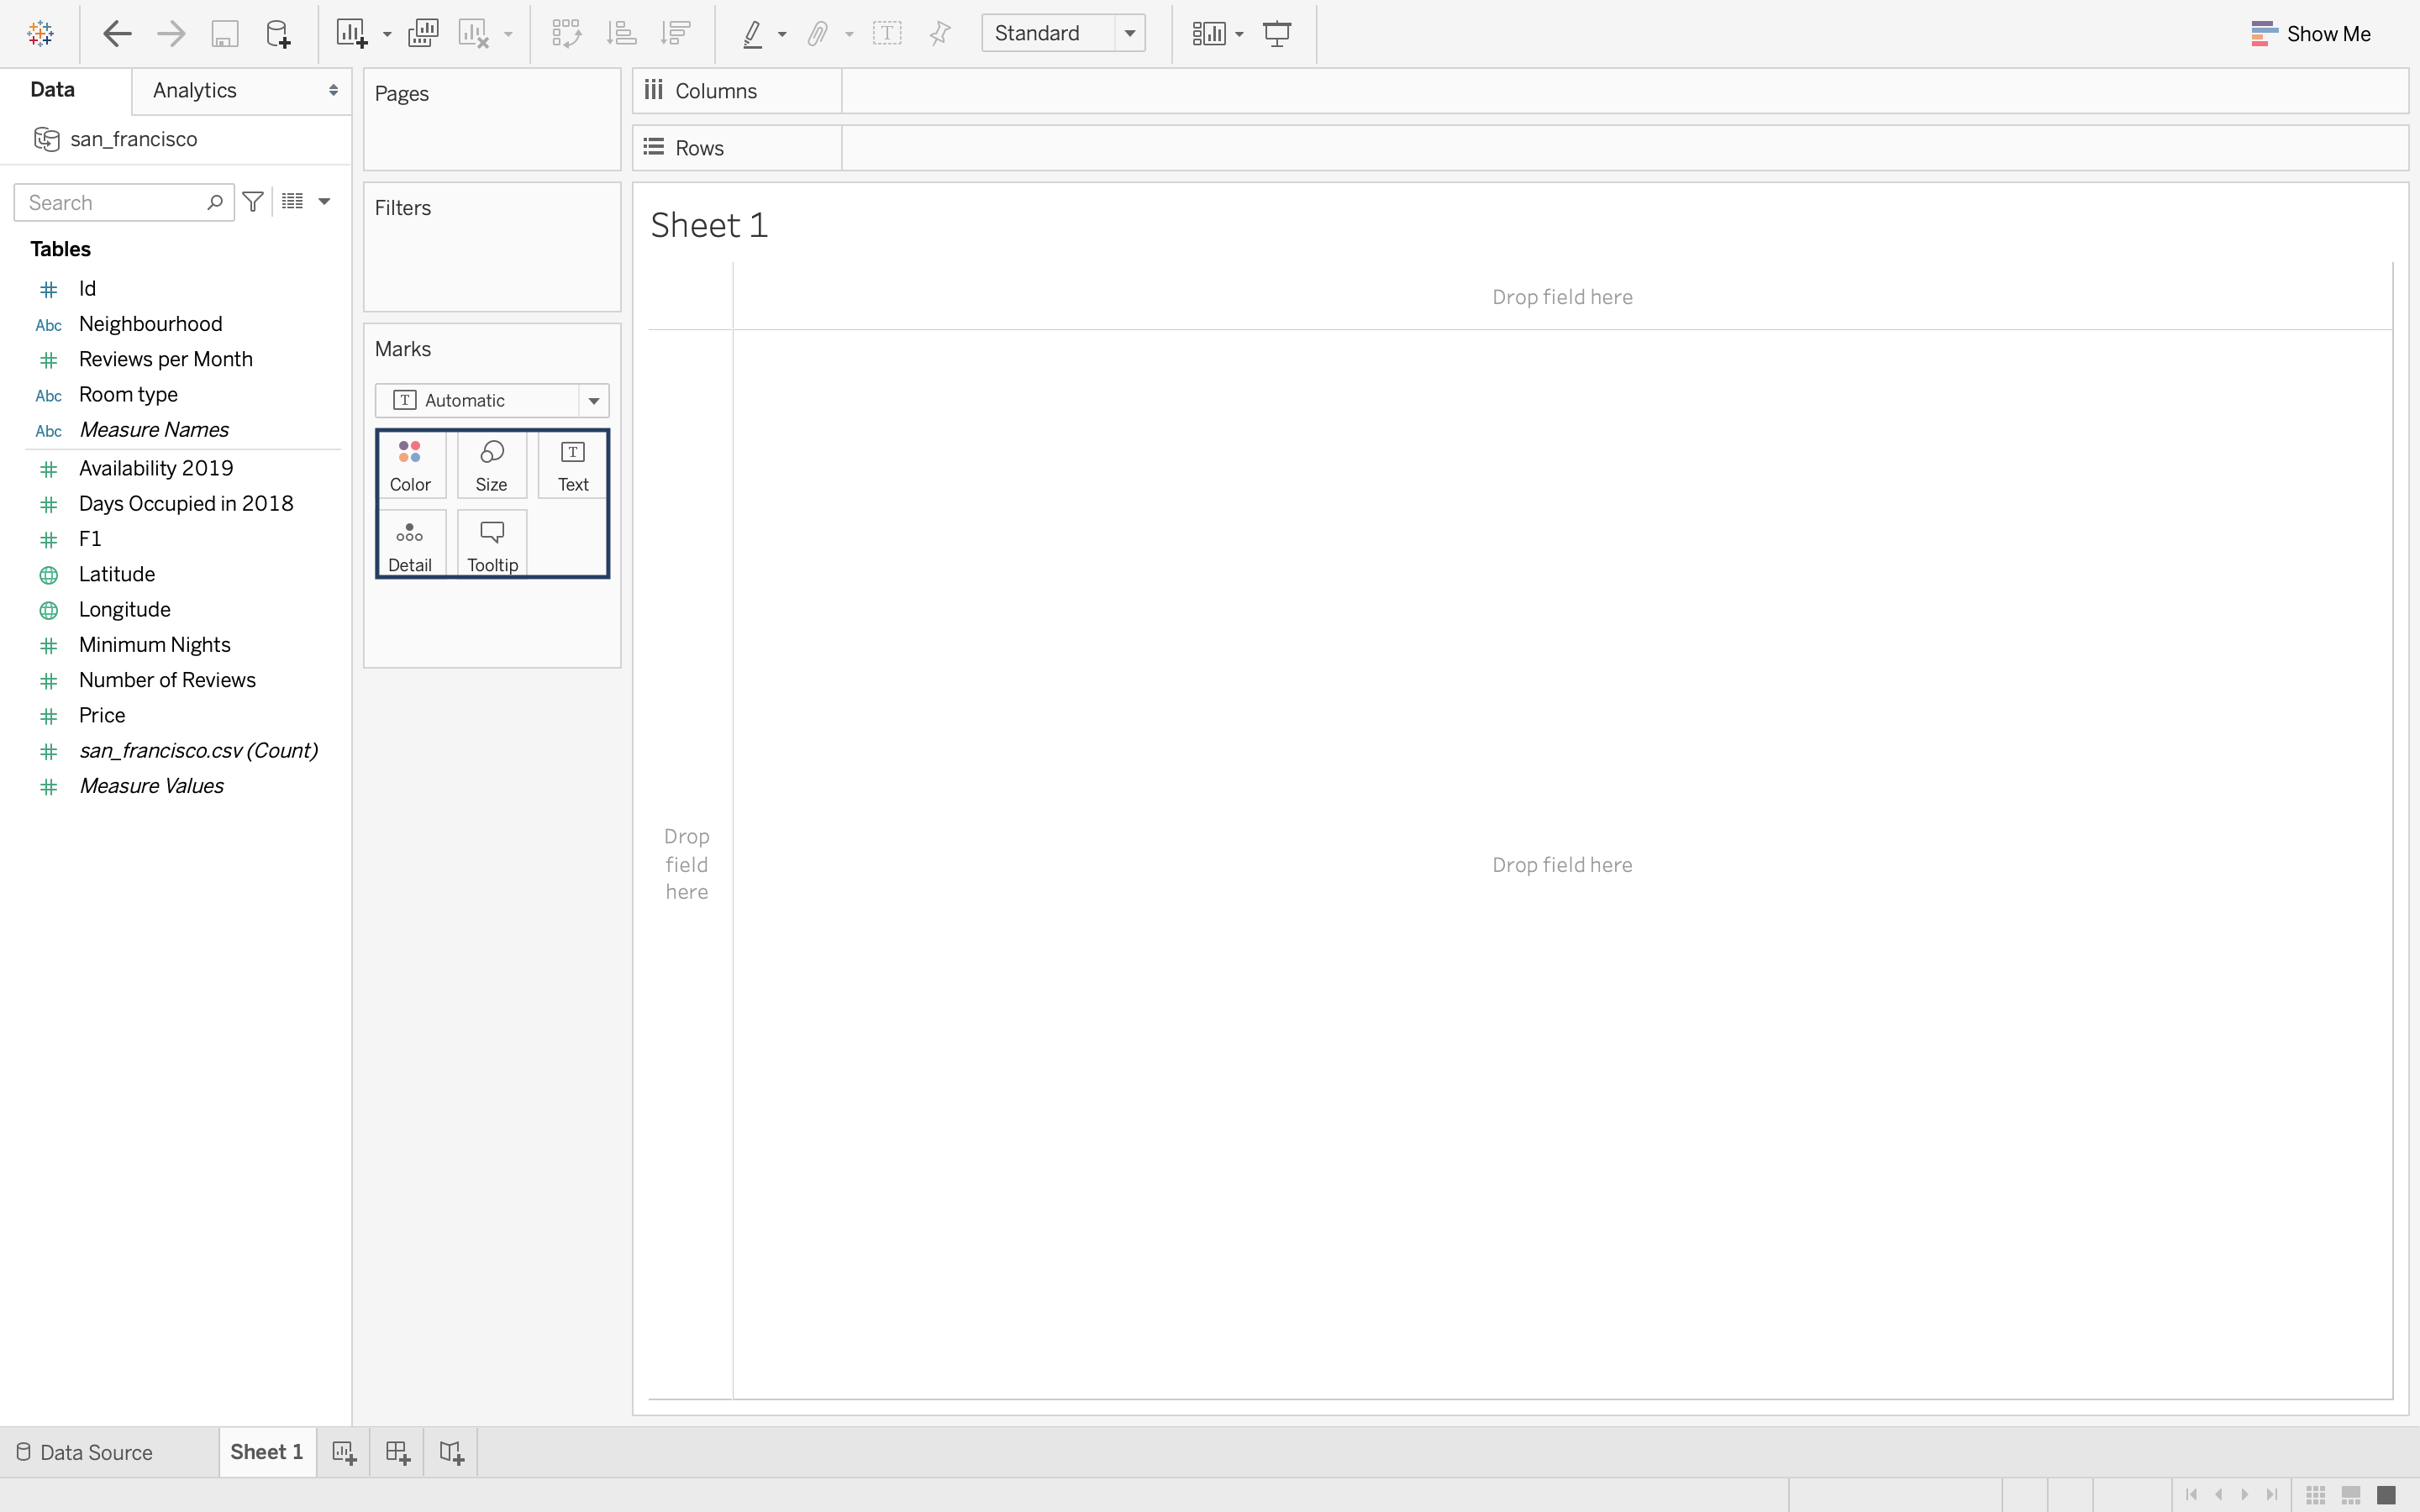Select the Neighbourhood field

150,324
